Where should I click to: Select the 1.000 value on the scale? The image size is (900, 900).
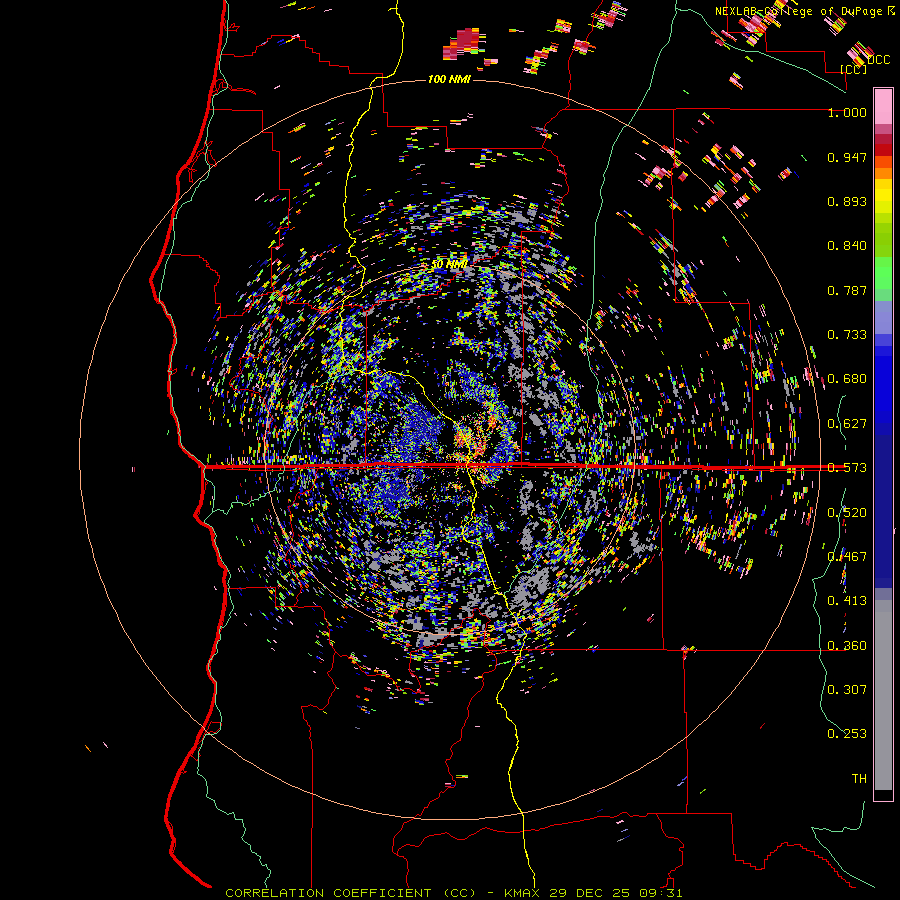(847, 112)
